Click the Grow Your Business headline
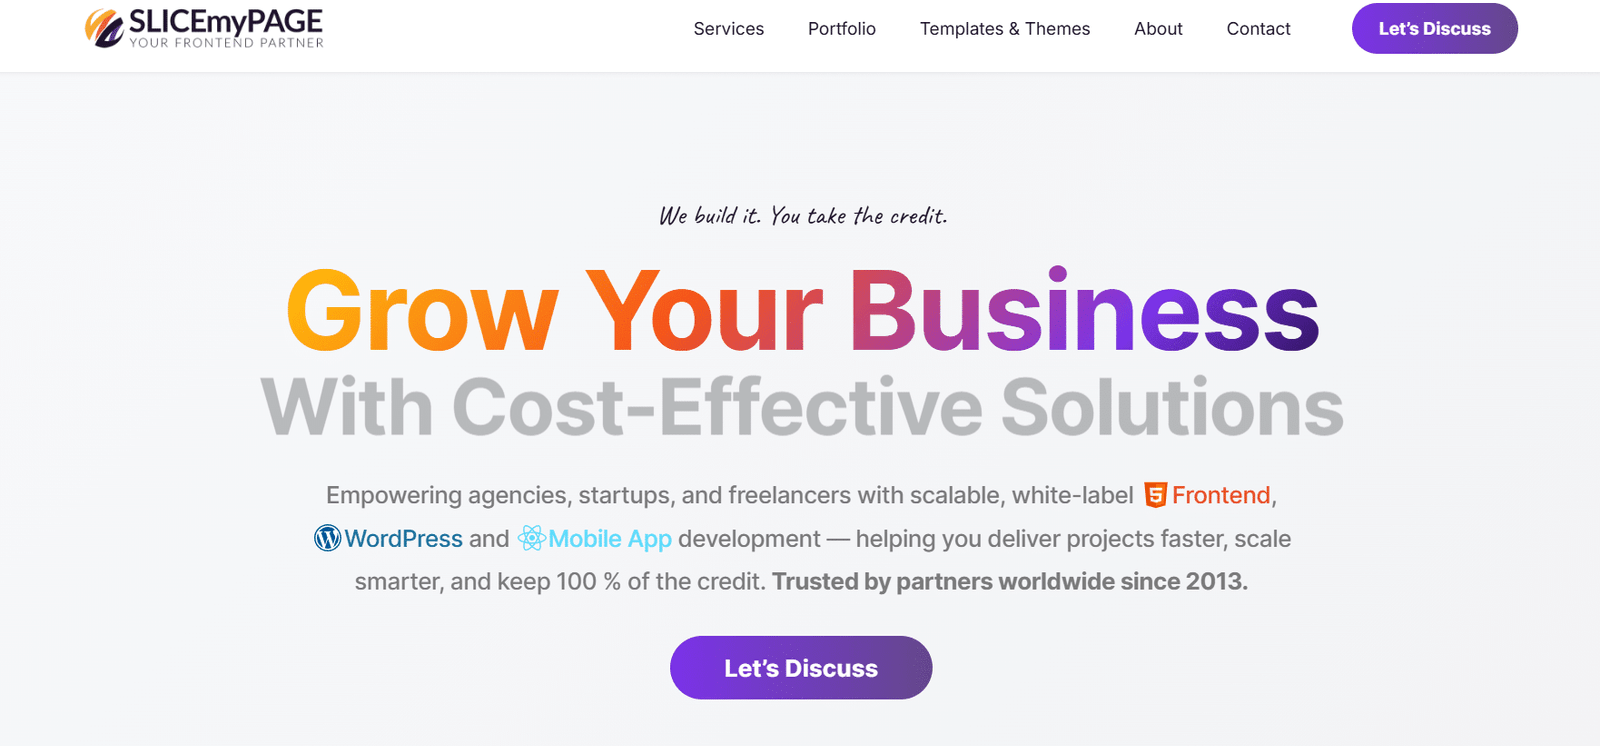Screen dimensions: 1600x746 click(x=800, y=313)
